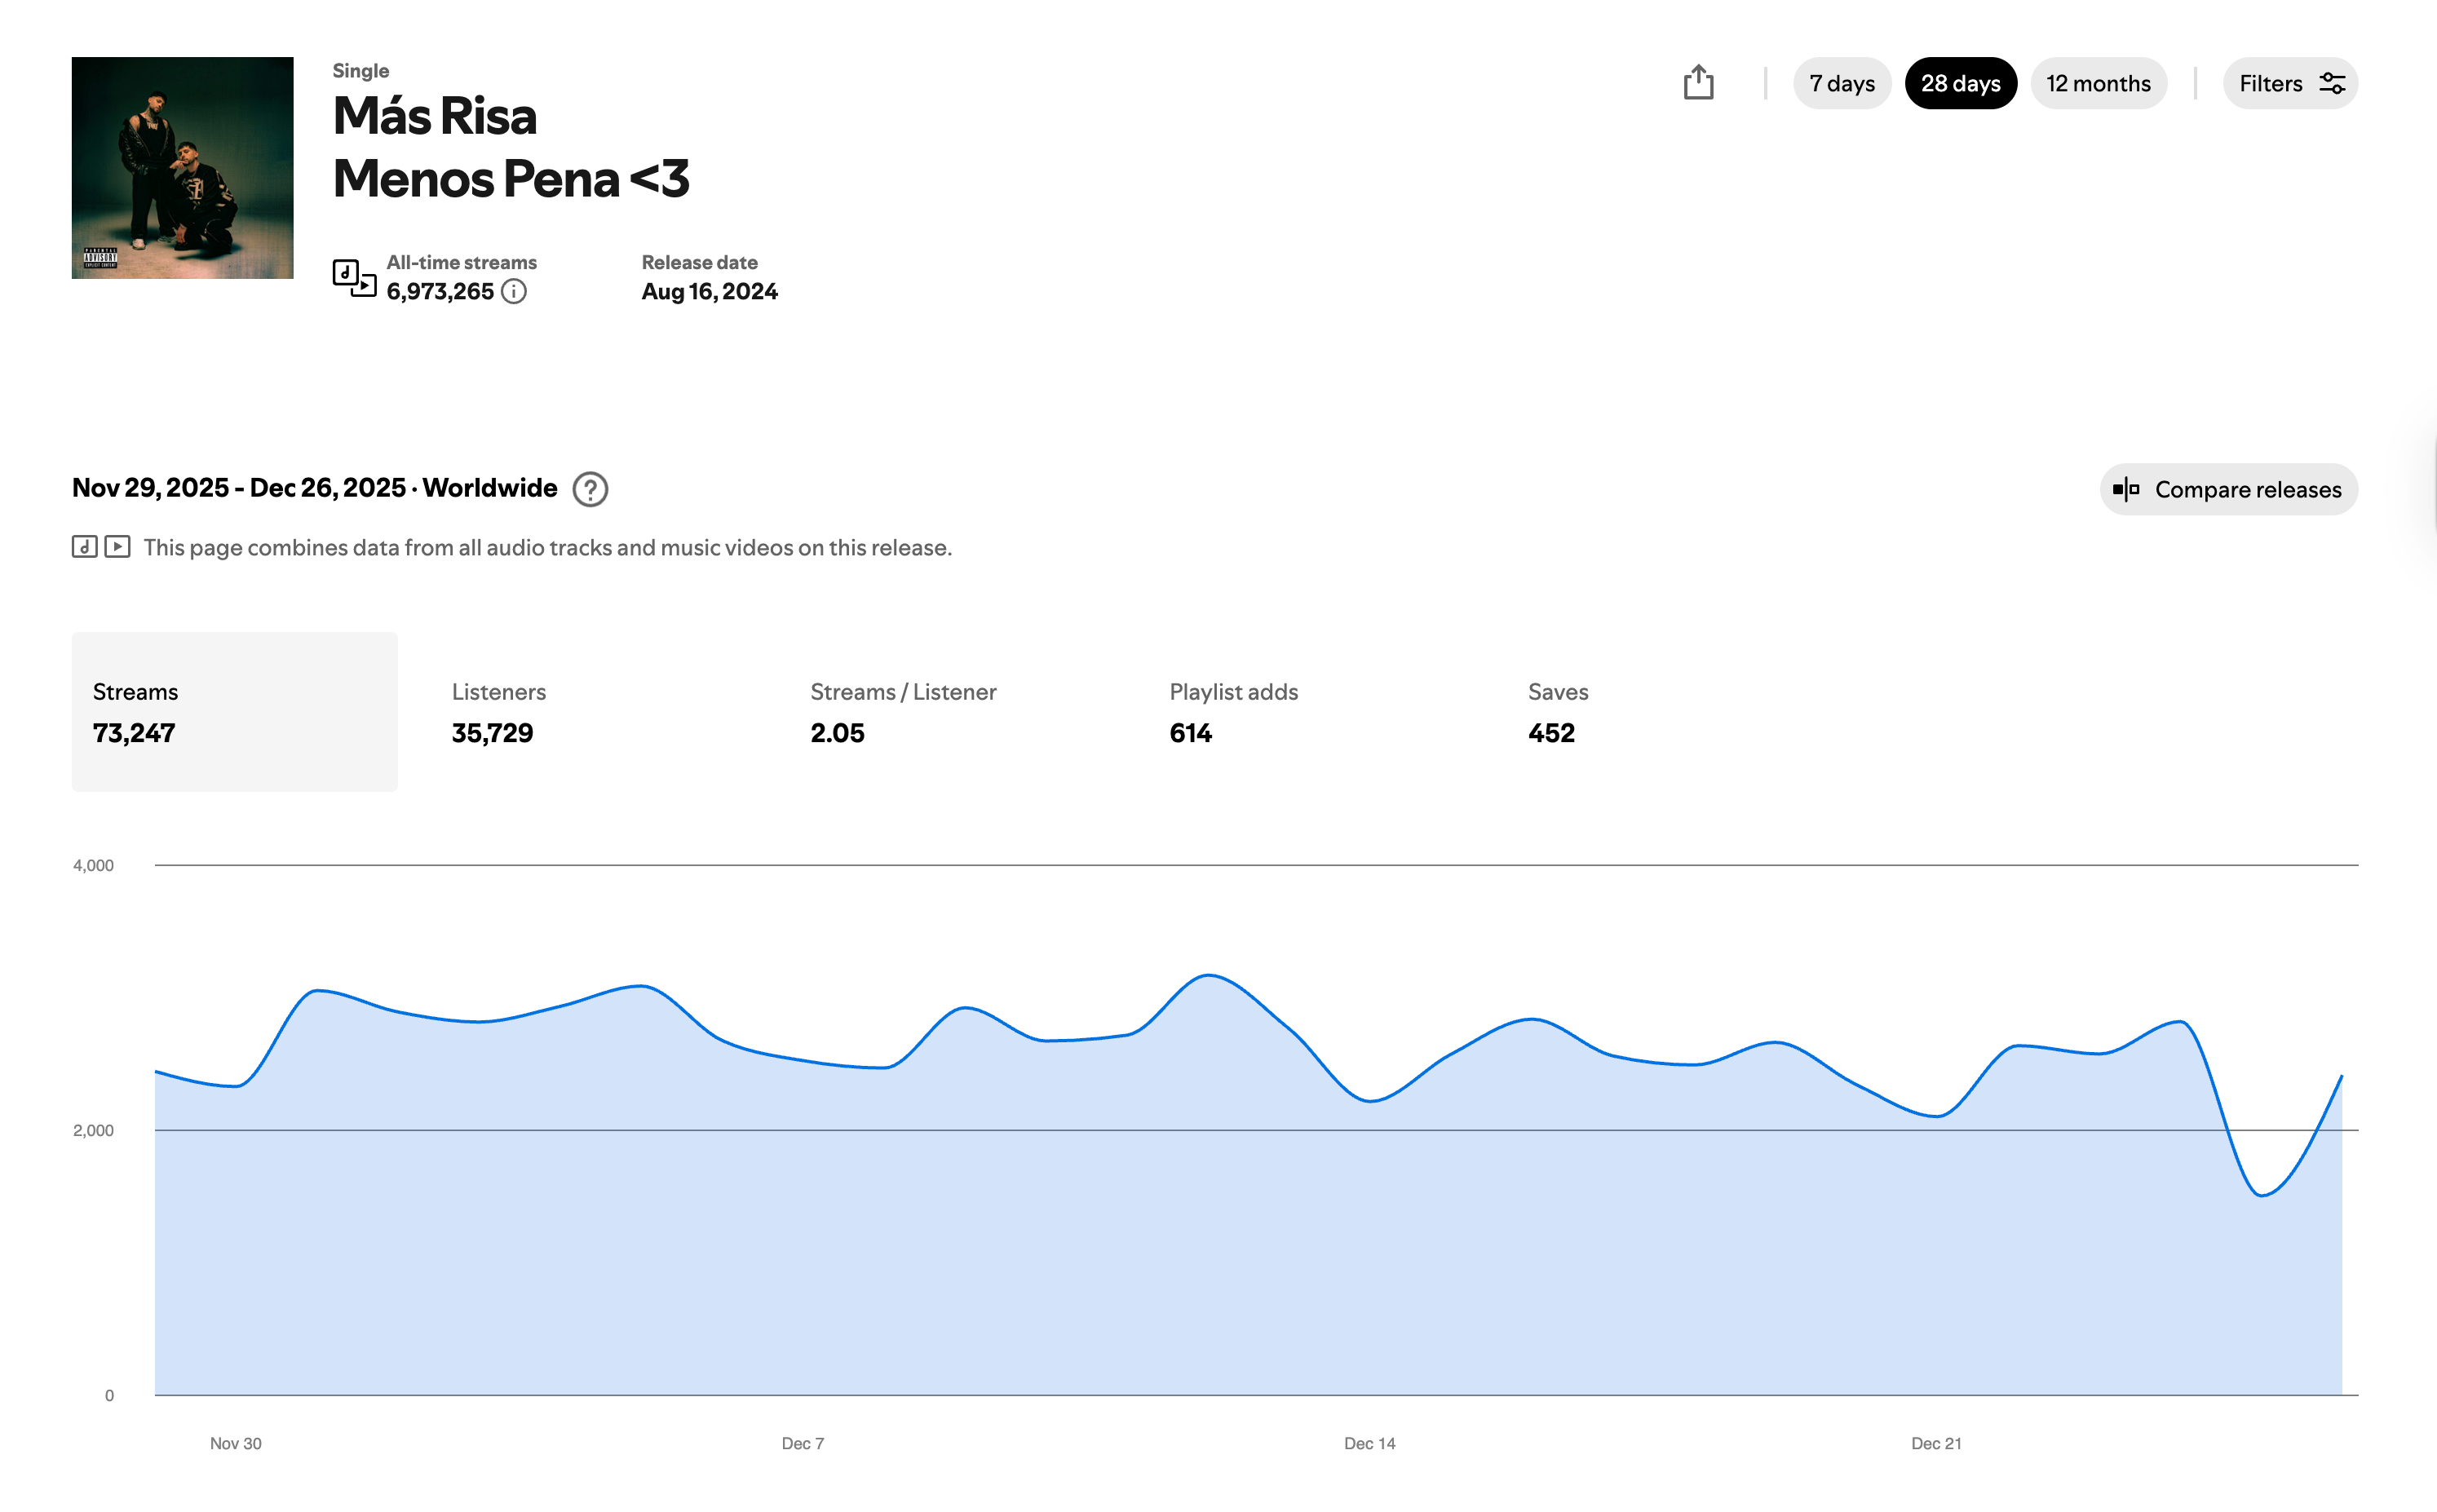Switch to the Listeners metric tab
The width and height of the screenshot is (2437, 1512).
pyautogui.click(x=498, y=712)
